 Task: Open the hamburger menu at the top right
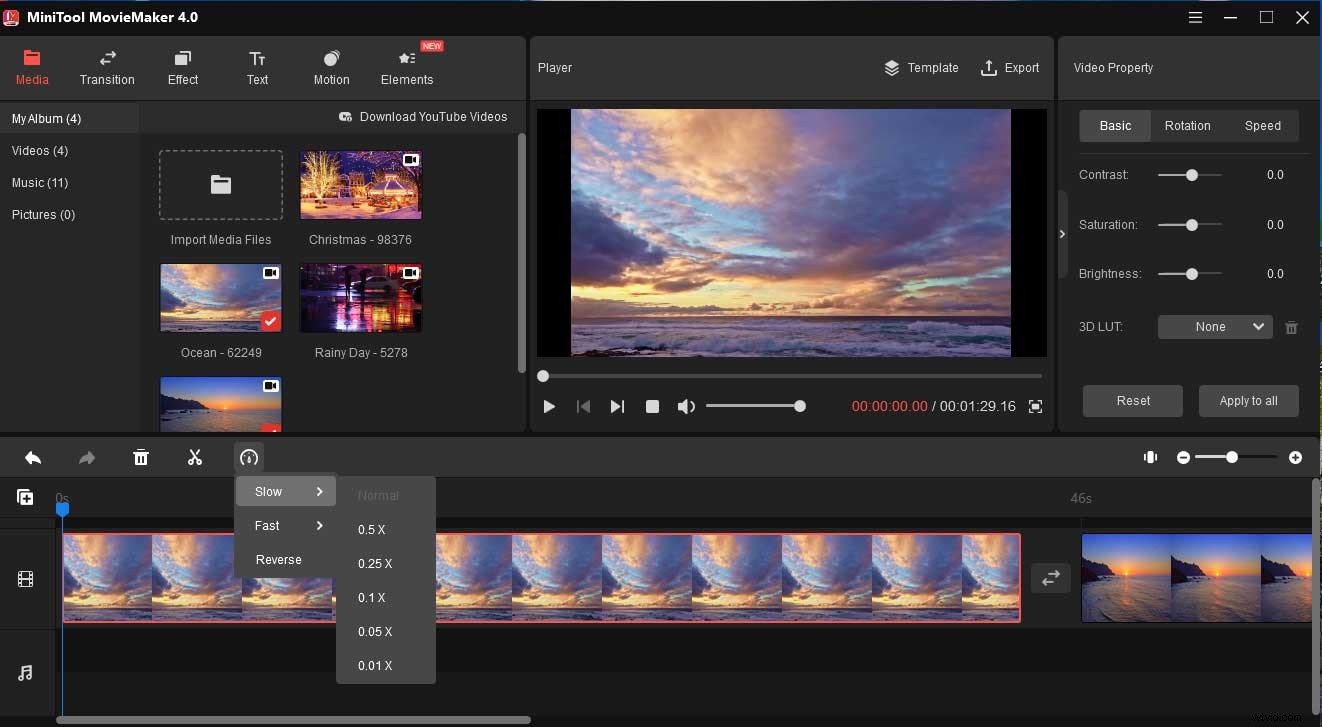tap(1195, 17)
